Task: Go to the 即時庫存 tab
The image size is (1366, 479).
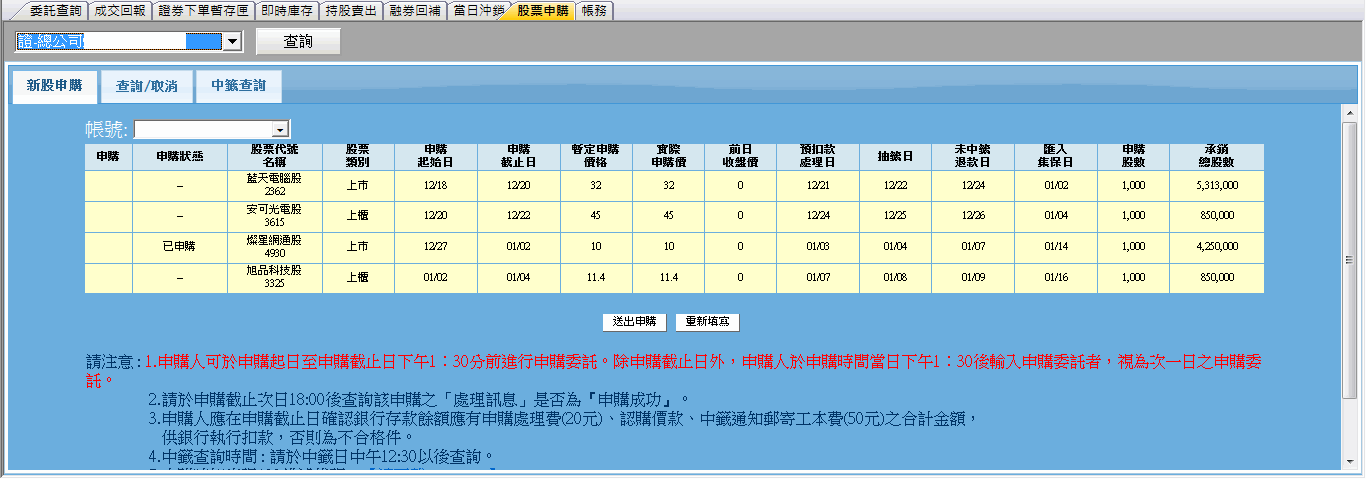Action: coord(286,11)
